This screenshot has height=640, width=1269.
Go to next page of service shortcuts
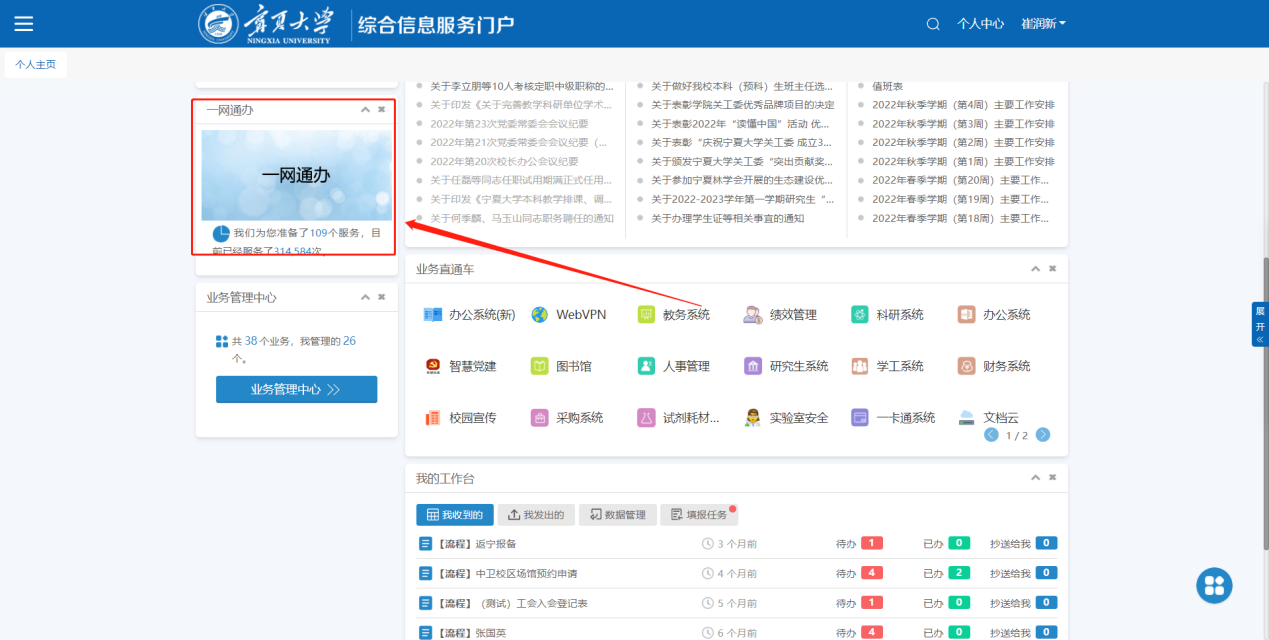(1043, 435)
